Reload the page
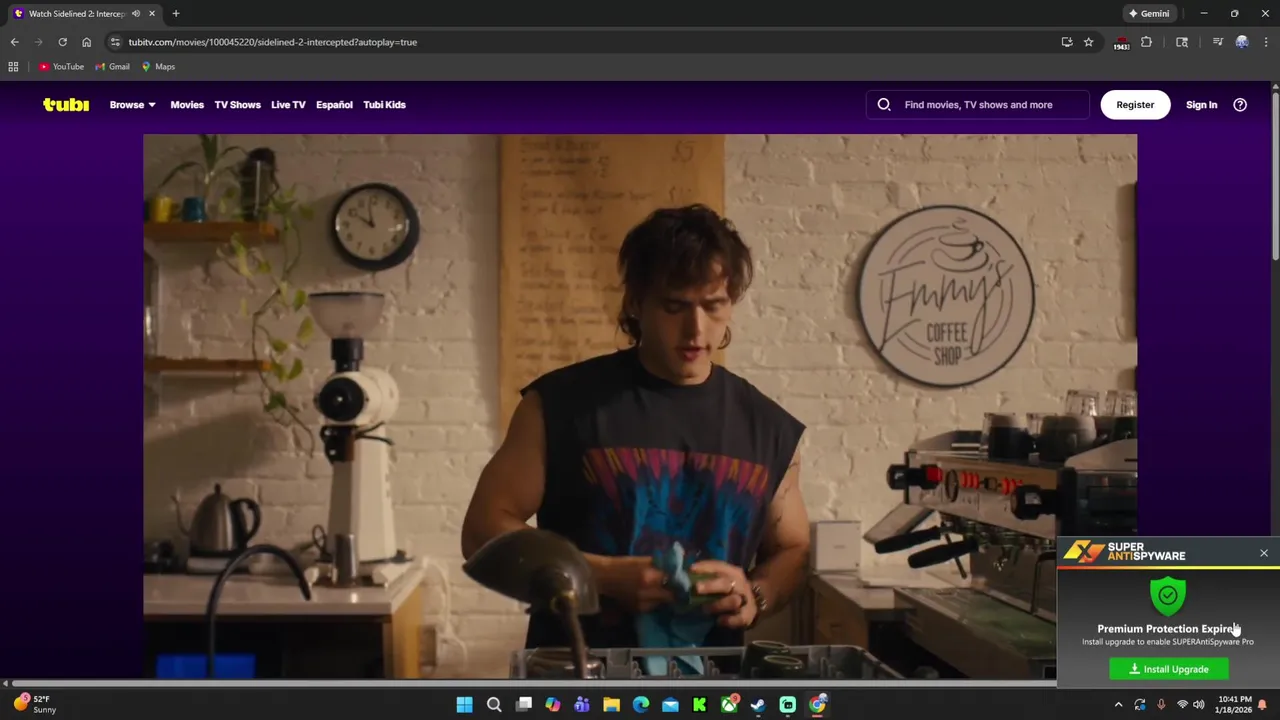Screen dimensions: 1280x720 tap(62, 42)
